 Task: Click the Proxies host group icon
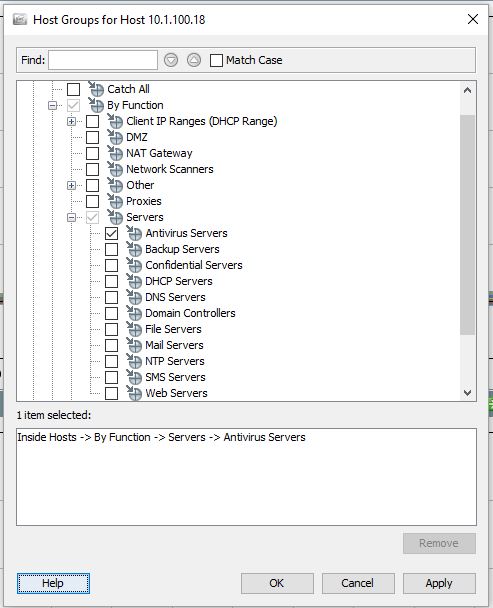115,201
